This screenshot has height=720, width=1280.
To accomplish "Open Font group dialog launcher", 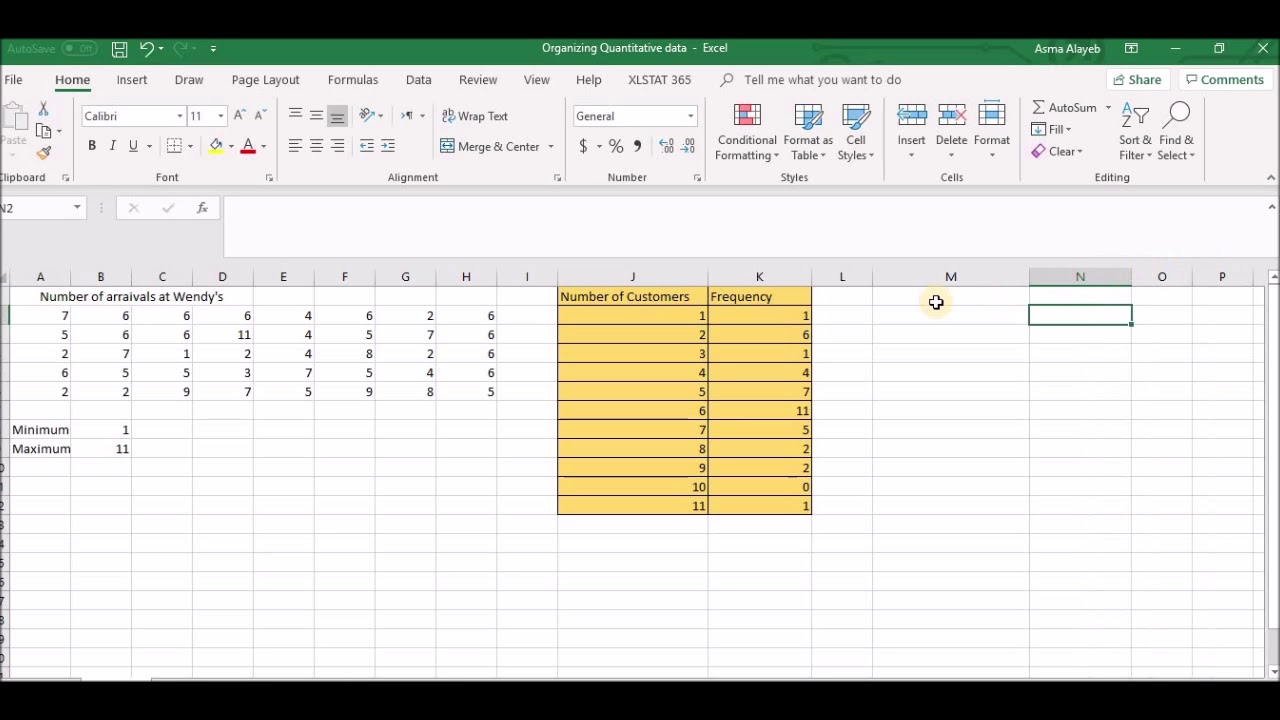I will coord(269,178).
